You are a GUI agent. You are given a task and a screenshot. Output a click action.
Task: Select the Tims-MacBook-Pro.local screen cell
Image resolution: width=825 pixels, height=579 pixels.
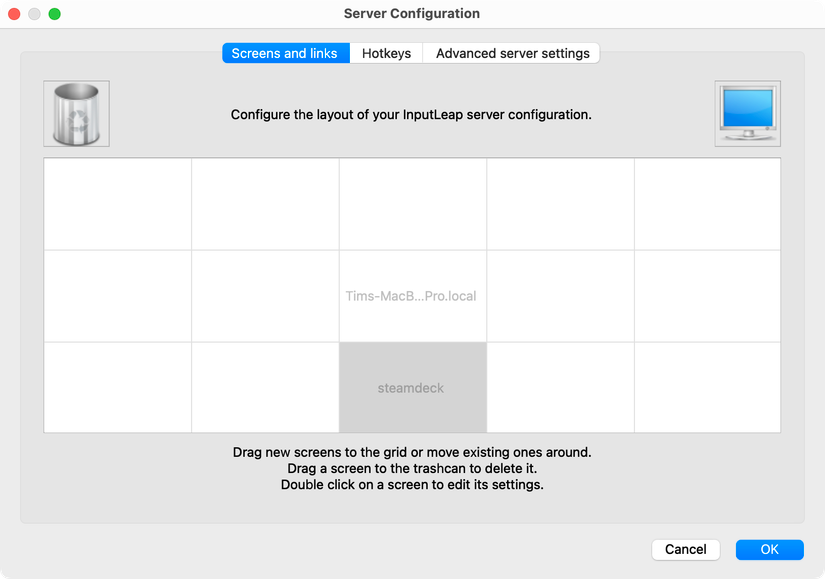click(412, 296)
